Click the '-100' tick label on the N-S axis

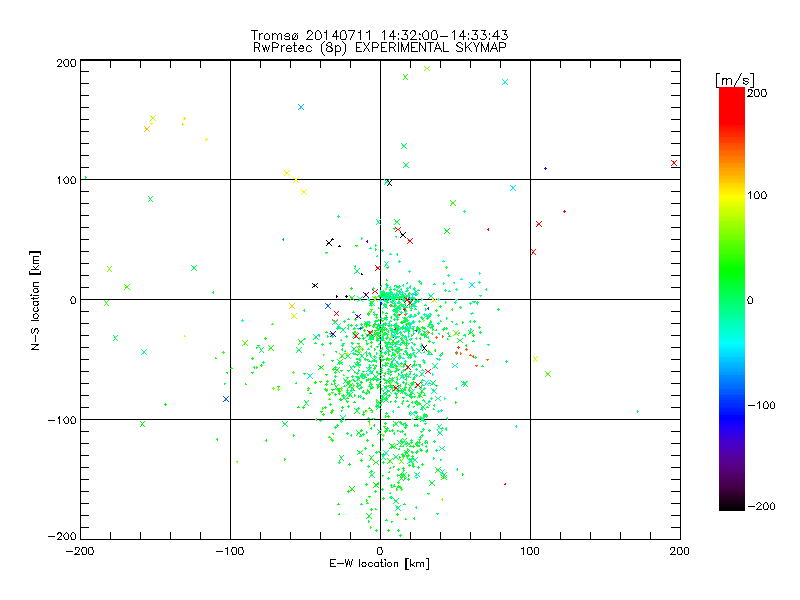[62, 420]
